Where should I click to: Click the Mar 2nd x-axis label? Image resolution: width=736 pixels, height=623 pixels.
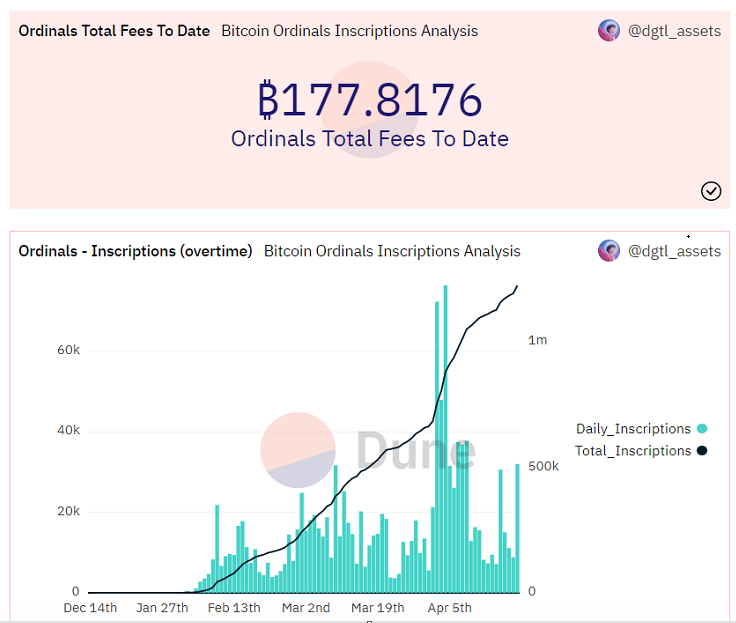(x=305, y=608)
